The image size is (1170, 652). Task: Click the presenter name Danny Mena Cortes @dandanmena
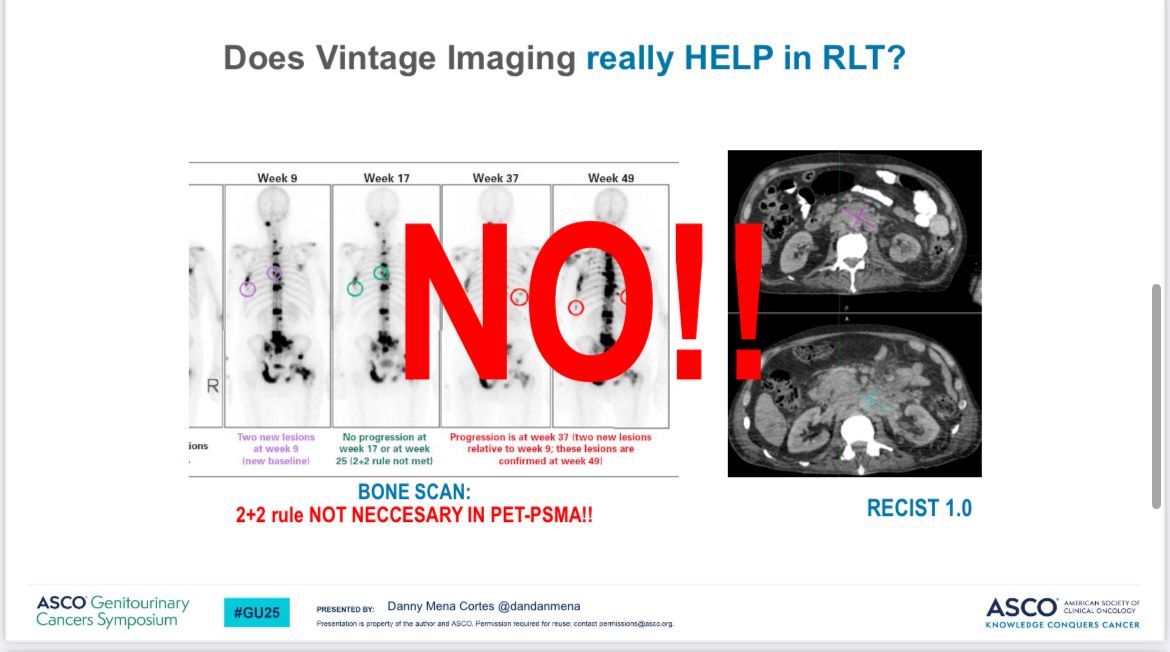[x=484, y=606]
